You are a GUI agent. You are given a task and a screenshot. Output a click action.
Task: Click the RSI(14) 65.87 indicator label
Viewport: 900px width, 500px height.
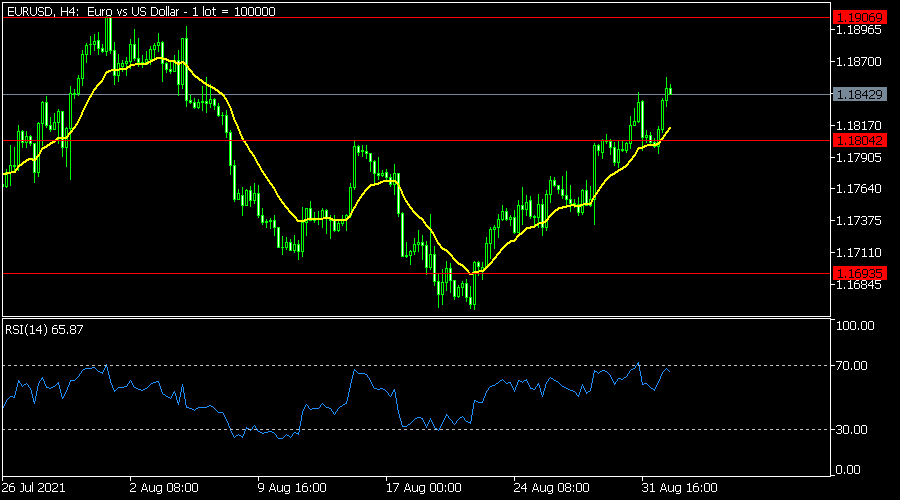tap(44, 330)
